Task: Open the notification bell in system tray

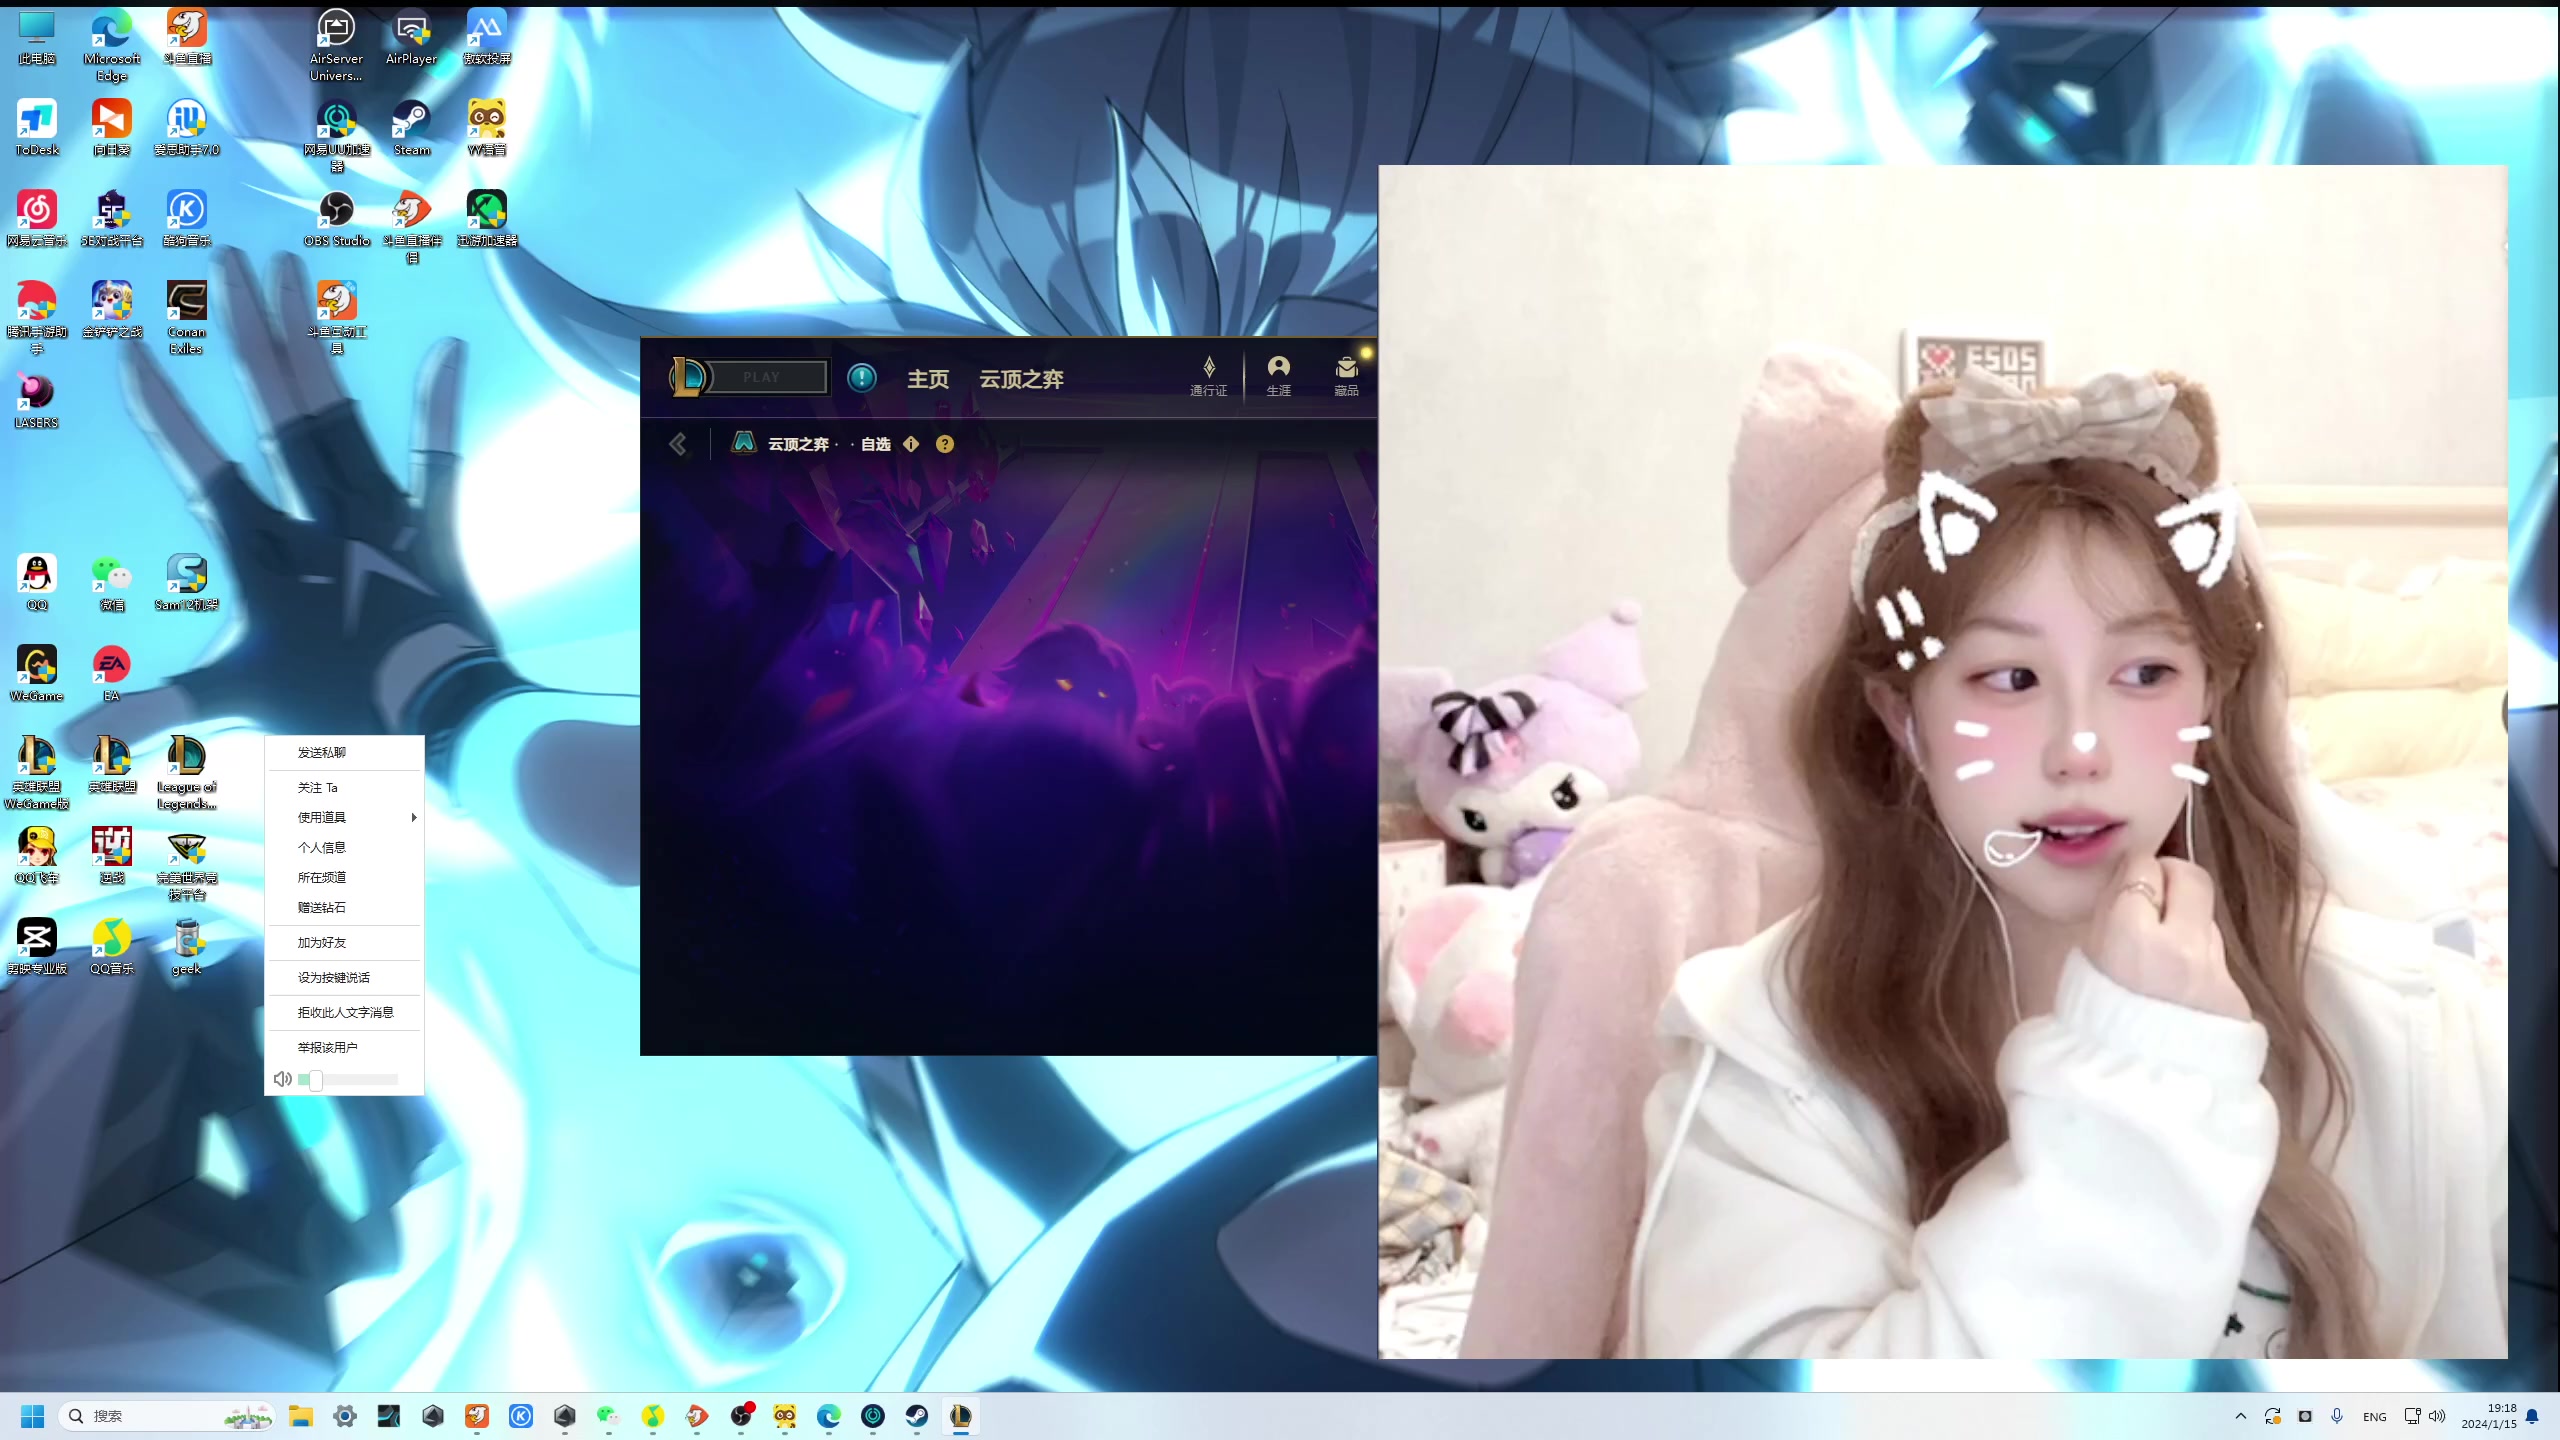Action: 2532,1416
